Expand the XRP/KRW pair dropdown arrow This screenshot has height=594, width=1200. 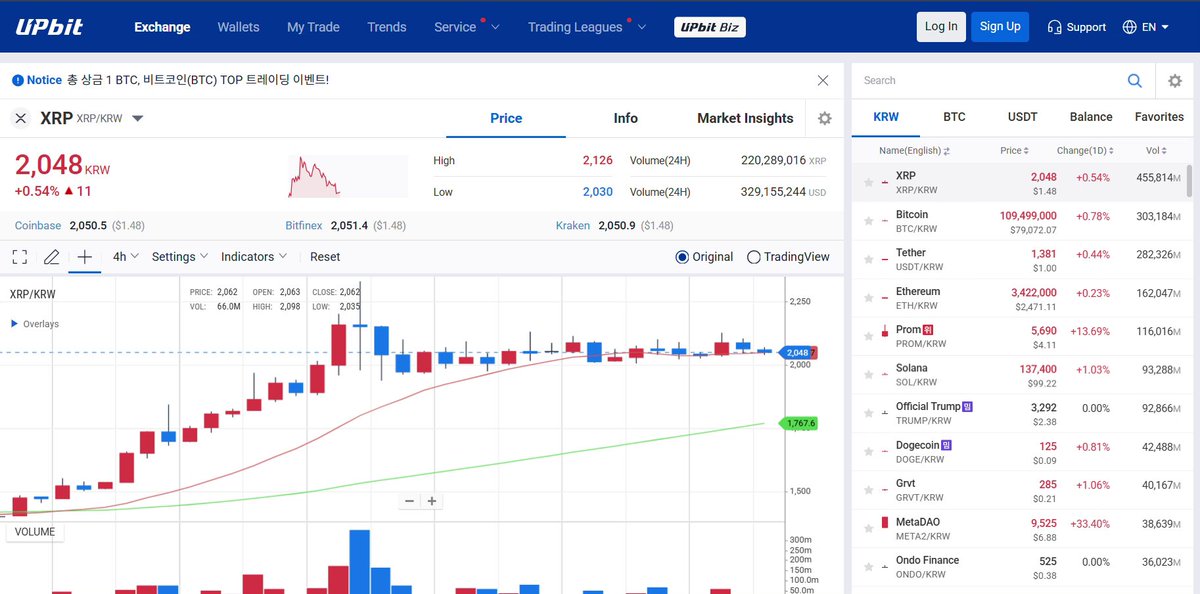coord(138,118)
